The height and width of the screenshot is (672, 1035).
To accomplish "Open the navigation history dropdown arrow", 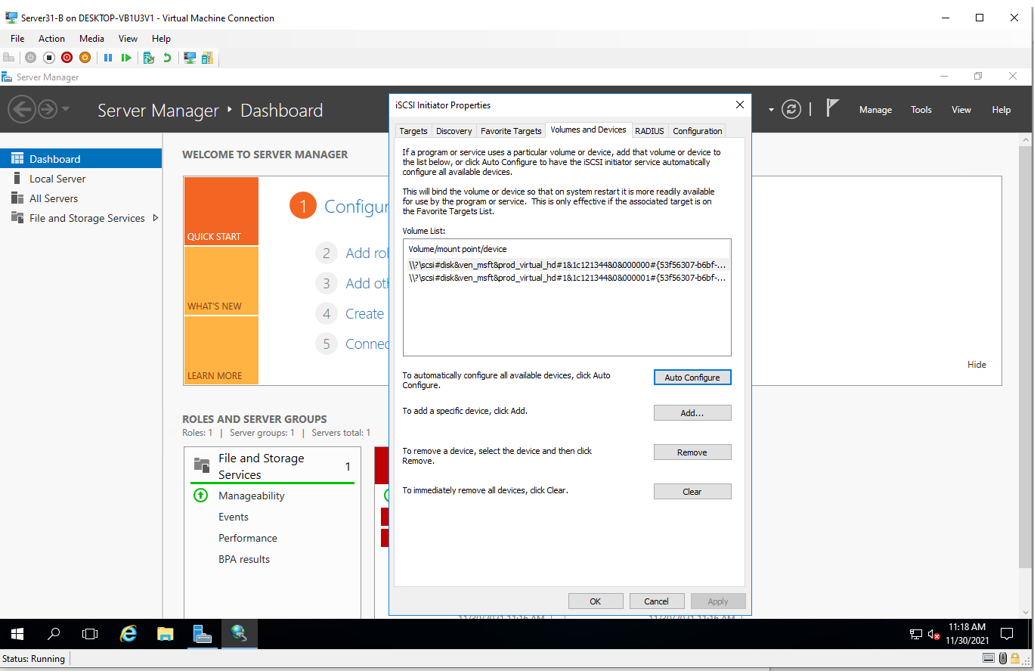I will [65, 109].
